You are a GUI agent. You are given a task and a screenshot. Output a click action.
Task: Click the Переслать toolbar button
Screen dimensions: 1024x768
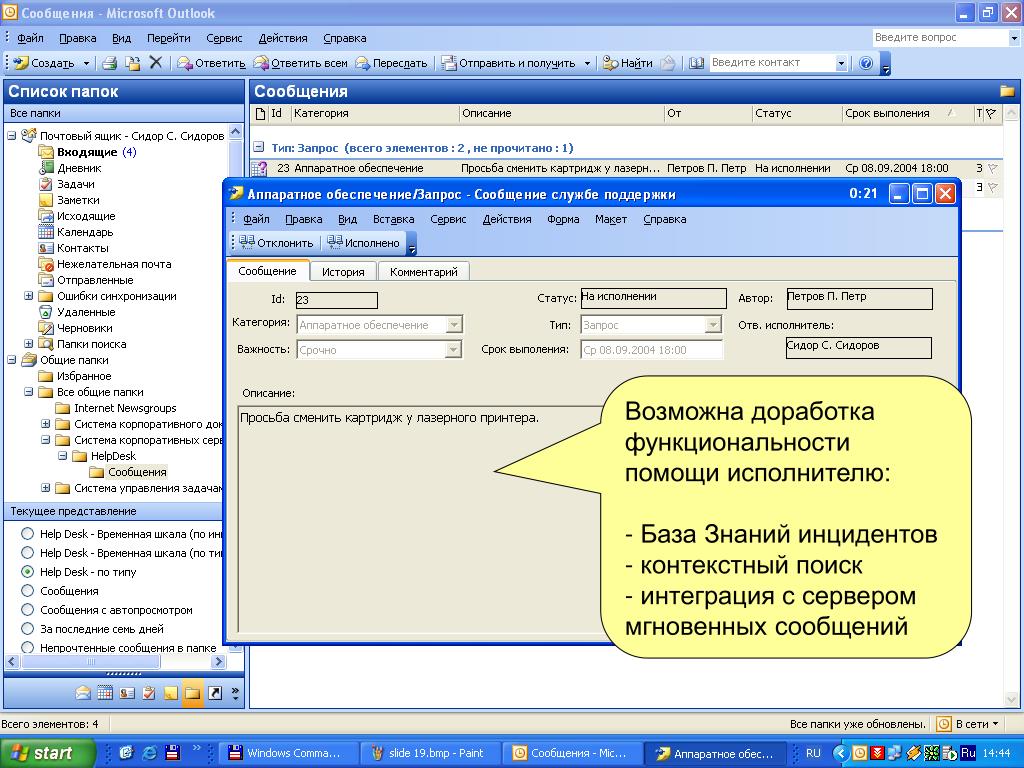pyautogui.click(x=391, y=63)
